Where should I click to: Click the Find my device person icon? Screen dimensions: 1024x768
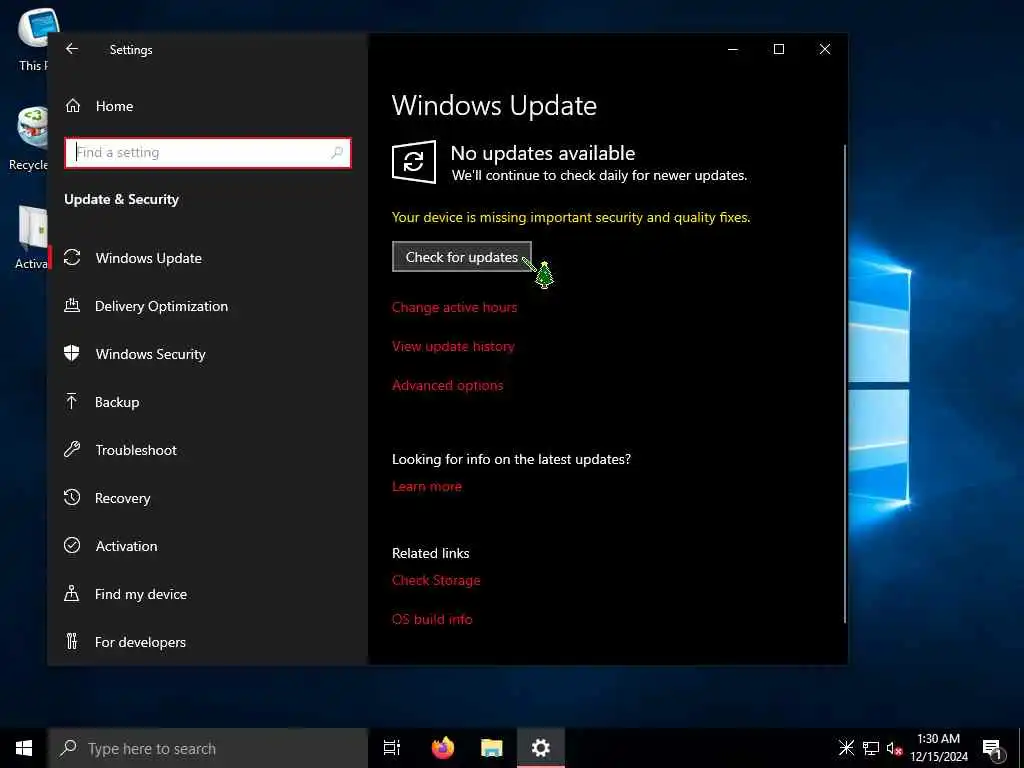tap(72, 593)
